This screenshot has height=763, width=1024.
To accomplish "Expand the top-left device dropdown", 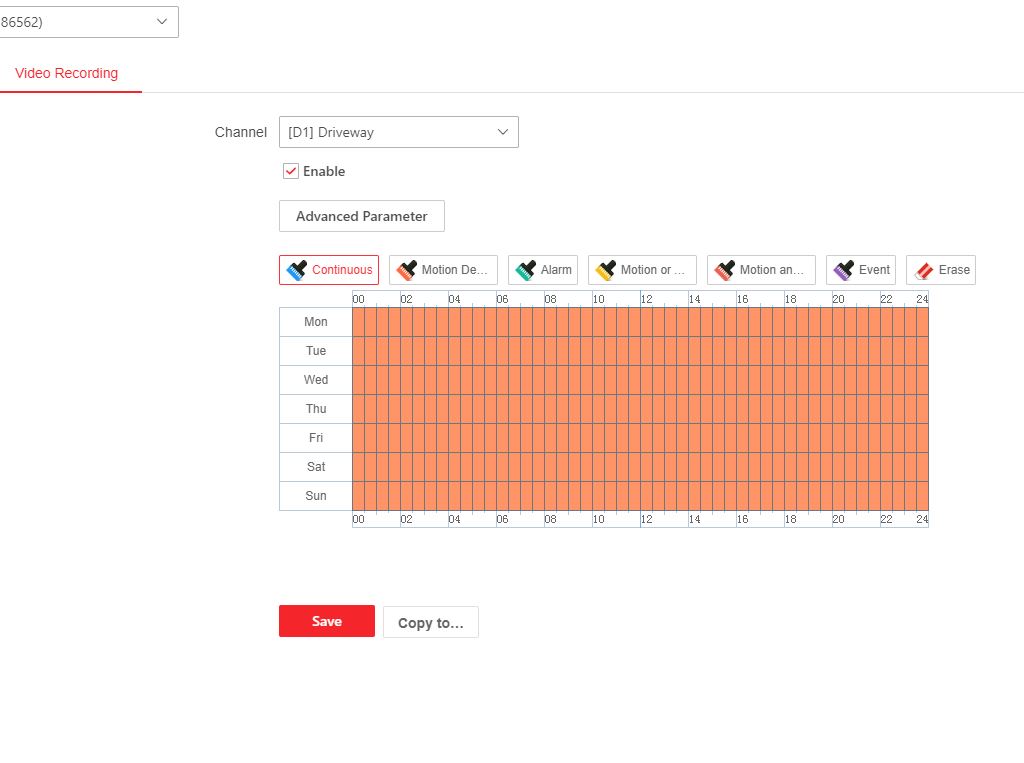I will [88, 22].
